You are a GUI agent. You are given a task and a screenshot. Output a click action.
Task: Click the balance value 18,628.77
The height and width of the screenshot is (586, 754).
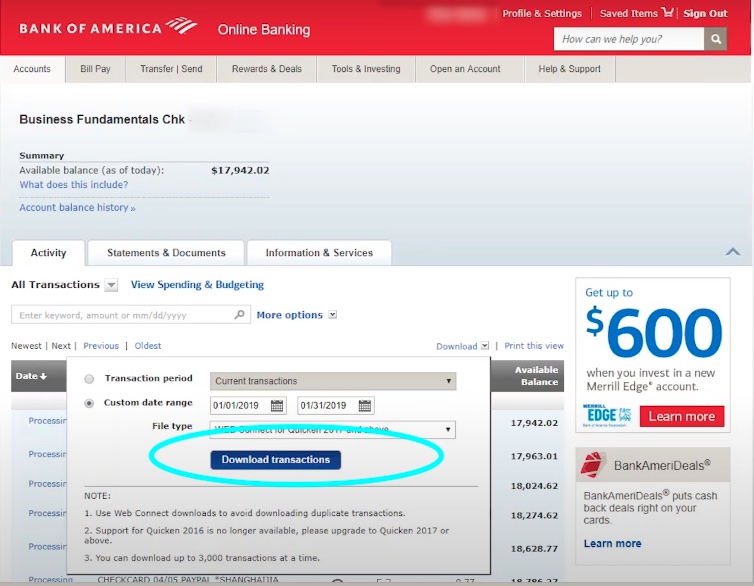pyautogui.click(x=534, y=549)
